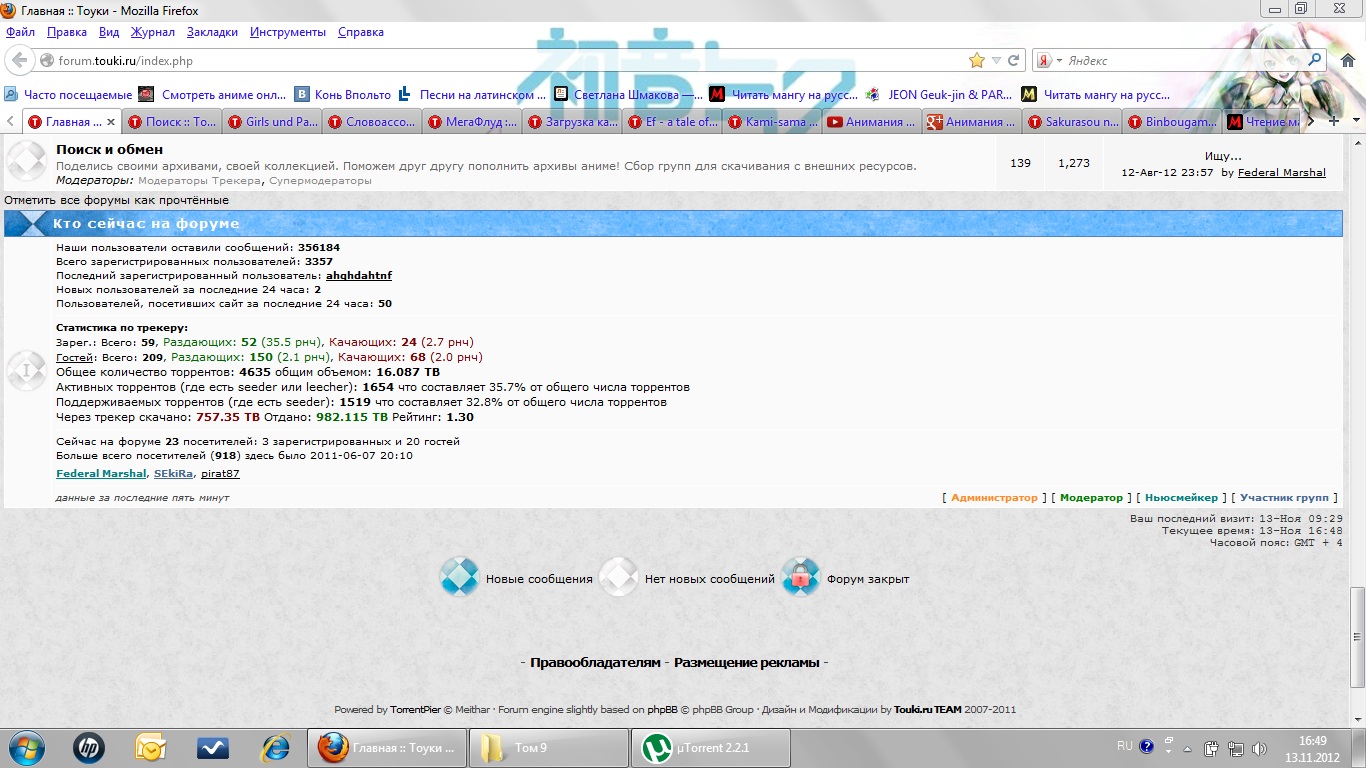Launch Internet Explorer from the taskbar
Image resolution: width=1366 pixels, height=768 pixels.
[274, 747]
